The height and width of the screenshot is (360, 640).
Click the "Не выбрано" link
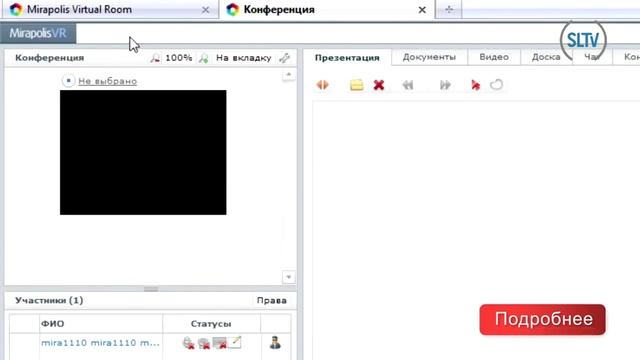click(x=107, y=81)
